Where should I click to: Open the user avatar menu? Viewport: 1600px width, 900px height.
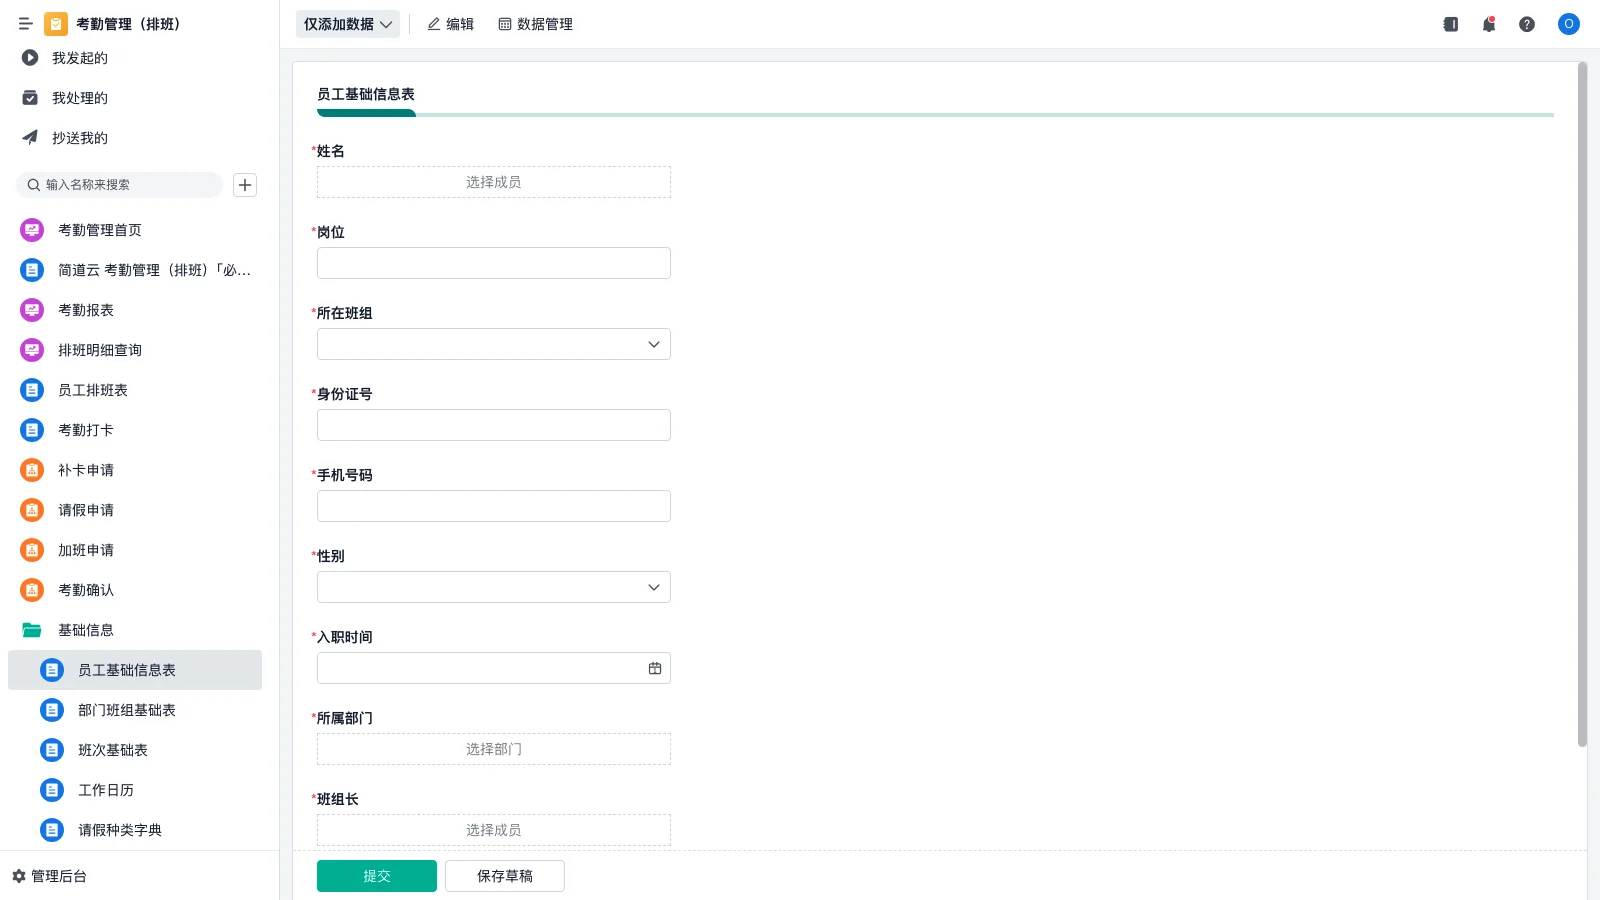pos(1568,24)
